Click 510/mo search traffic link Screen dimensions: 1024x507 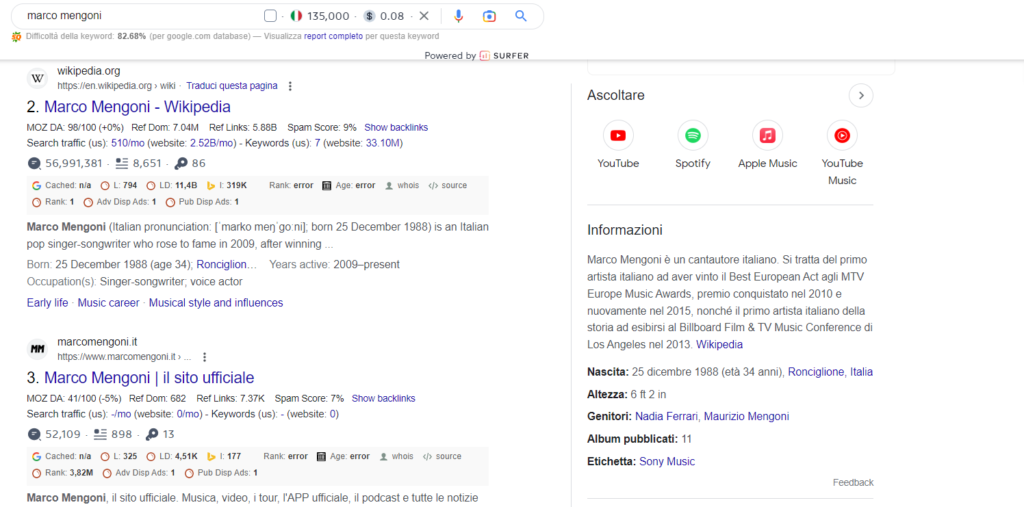(128, 142)
